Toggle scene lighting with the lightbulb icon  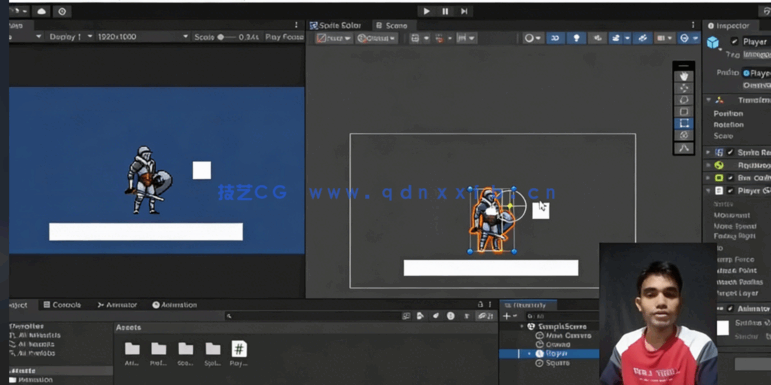tap(576, 38)
